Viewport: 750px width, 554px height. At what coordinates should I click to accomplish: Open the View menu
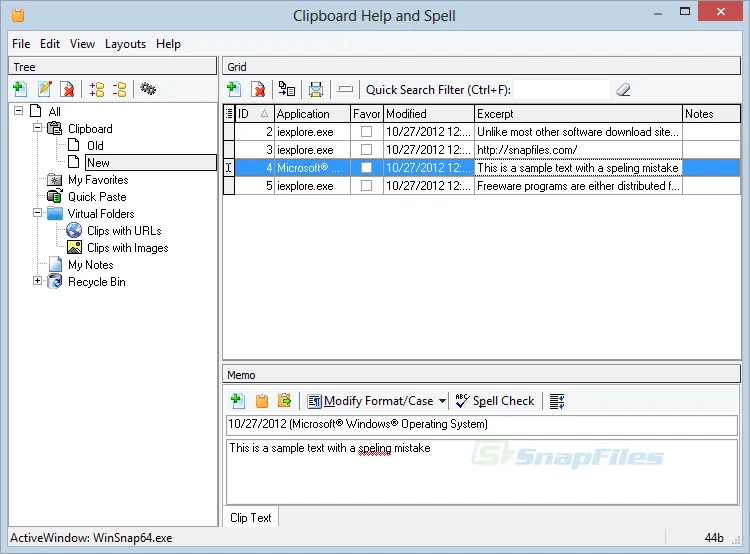point(82,44)
